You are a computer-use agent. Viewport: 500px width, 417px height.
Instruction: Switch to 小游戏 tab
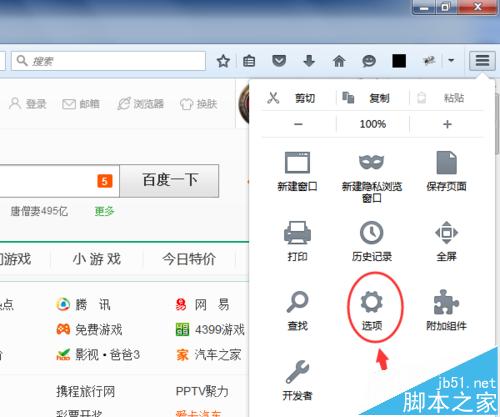[97, 259]
